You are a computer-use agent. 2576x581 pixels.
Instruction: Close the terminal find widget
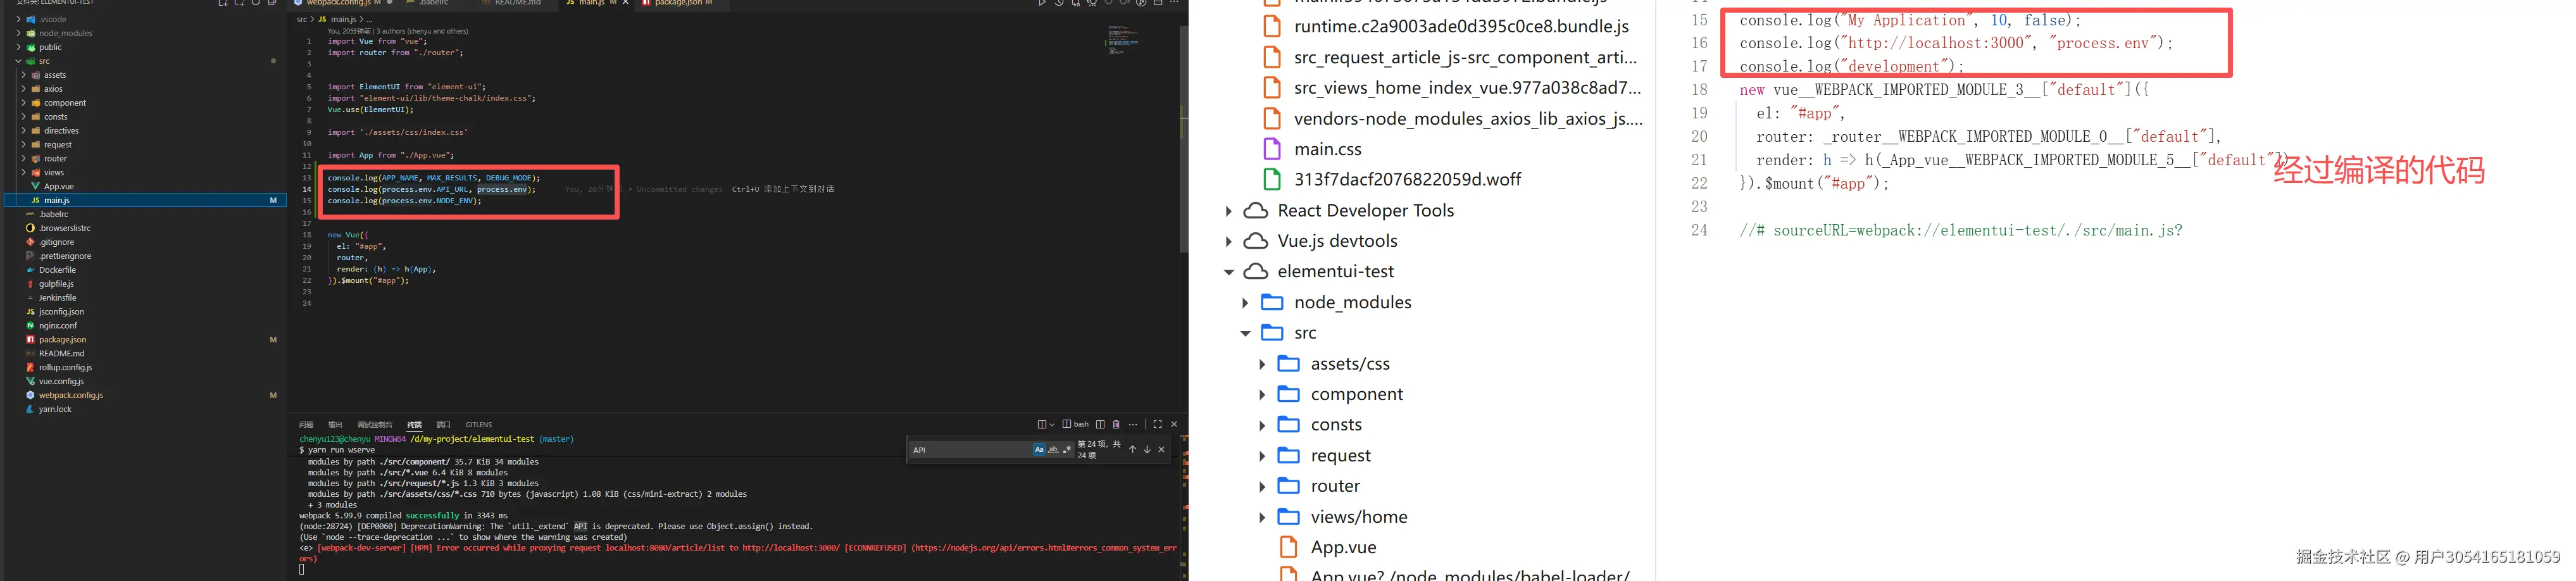1161,450
